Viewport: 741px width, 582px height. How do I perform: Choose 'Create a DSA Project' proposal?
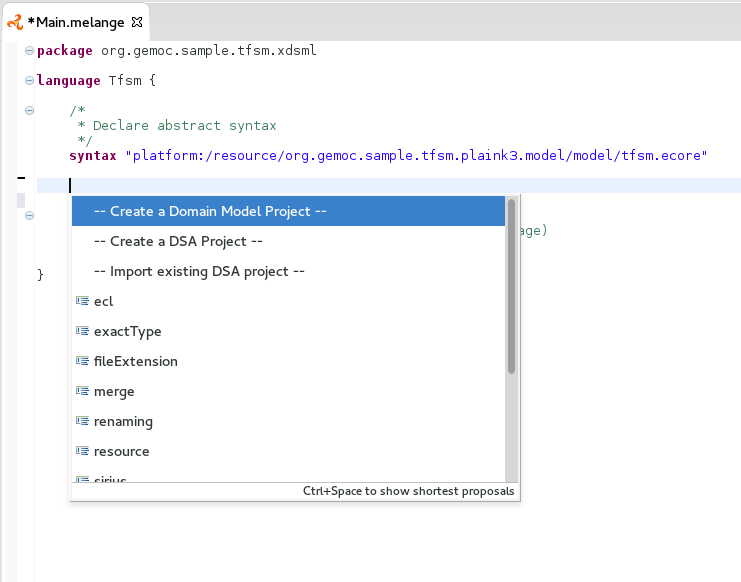click(178, 241)
